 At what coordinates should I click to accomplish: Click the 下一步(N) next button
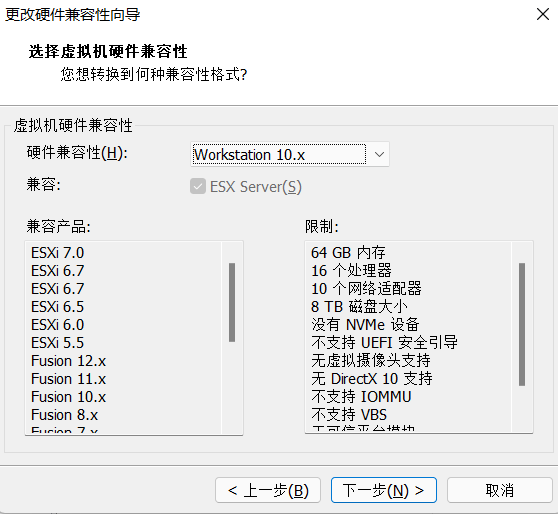coord(384,490)
